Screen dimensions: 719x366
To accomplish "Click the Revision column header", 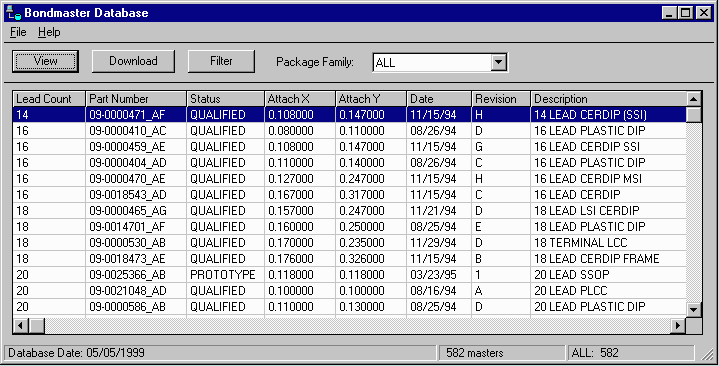I will 501,99.
